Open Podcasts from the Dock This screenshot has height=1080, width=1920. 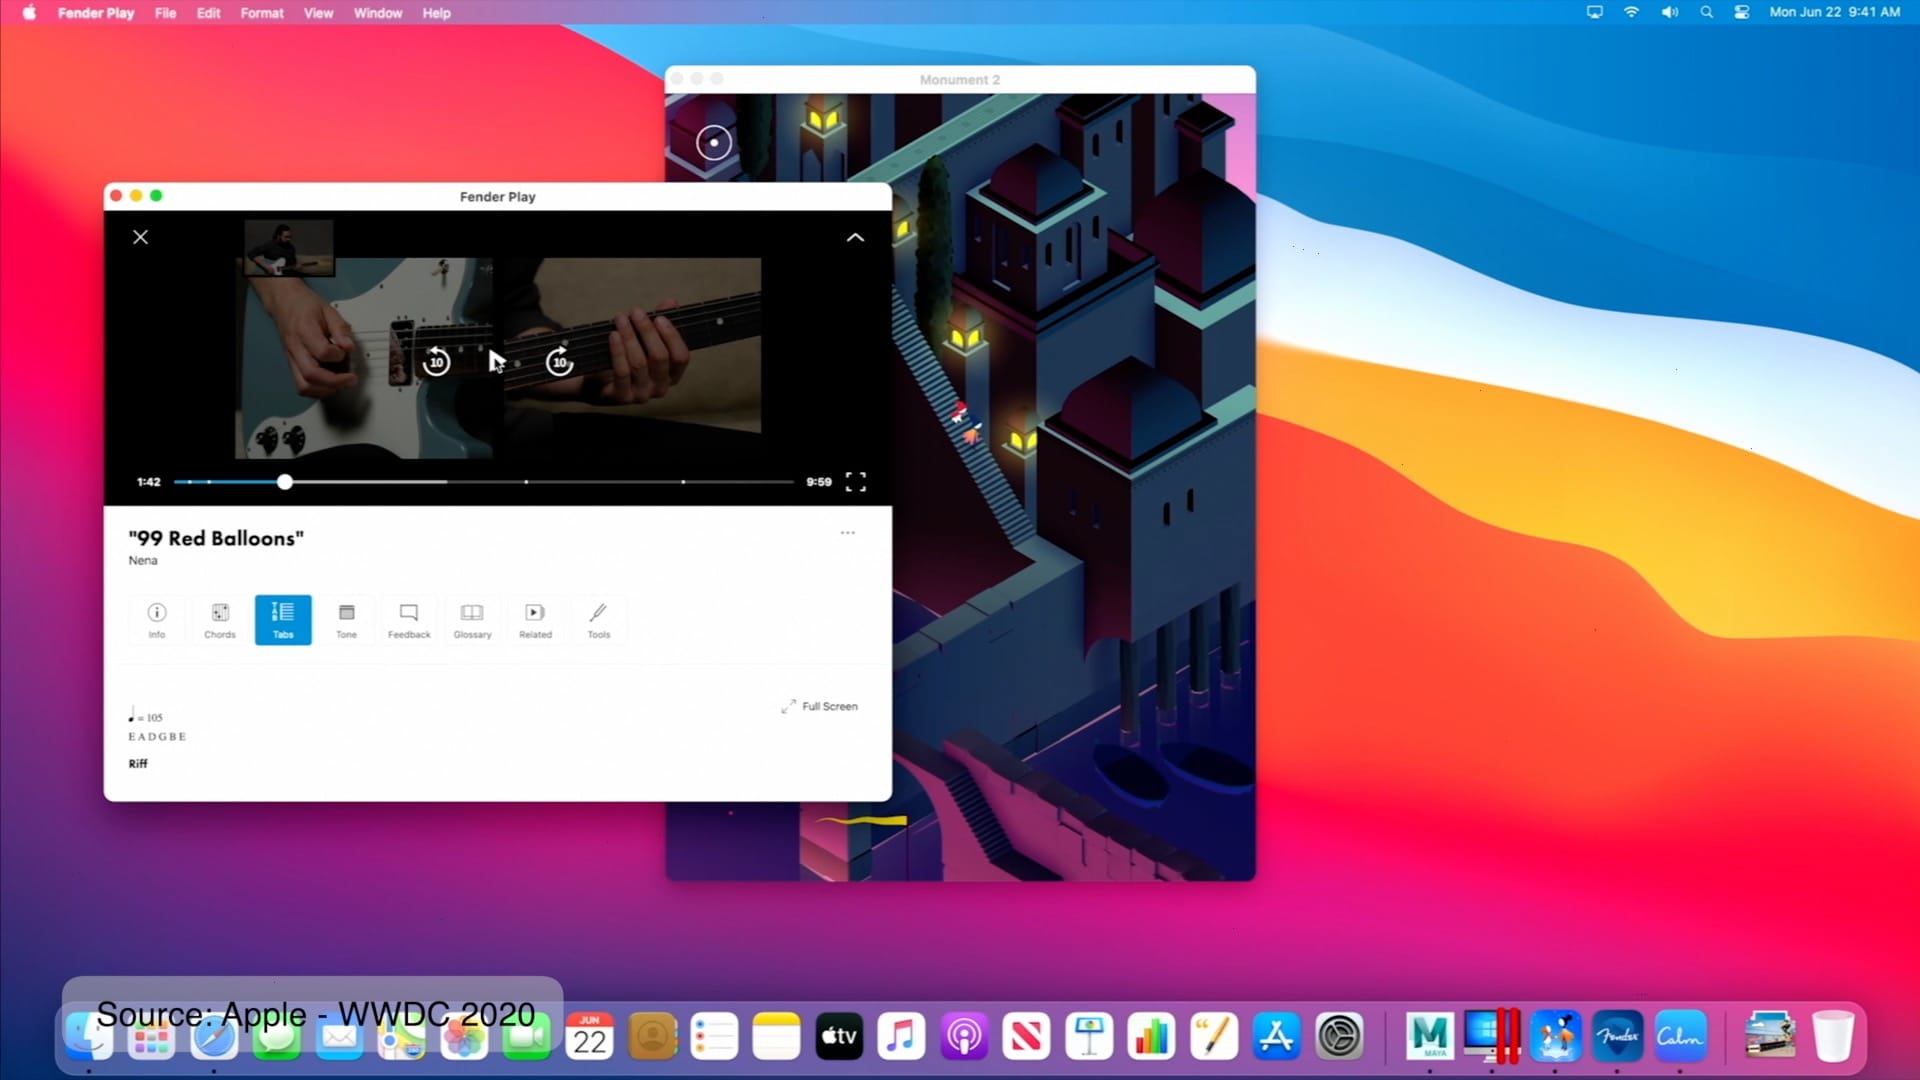[x=964, y=1036]
